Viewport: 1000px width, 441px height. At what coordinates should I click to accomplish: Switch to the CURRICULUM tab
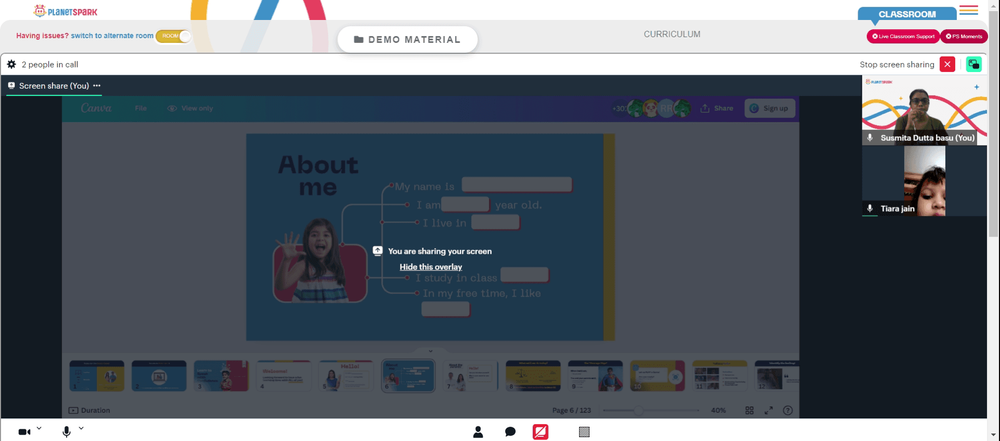(672, 34)
